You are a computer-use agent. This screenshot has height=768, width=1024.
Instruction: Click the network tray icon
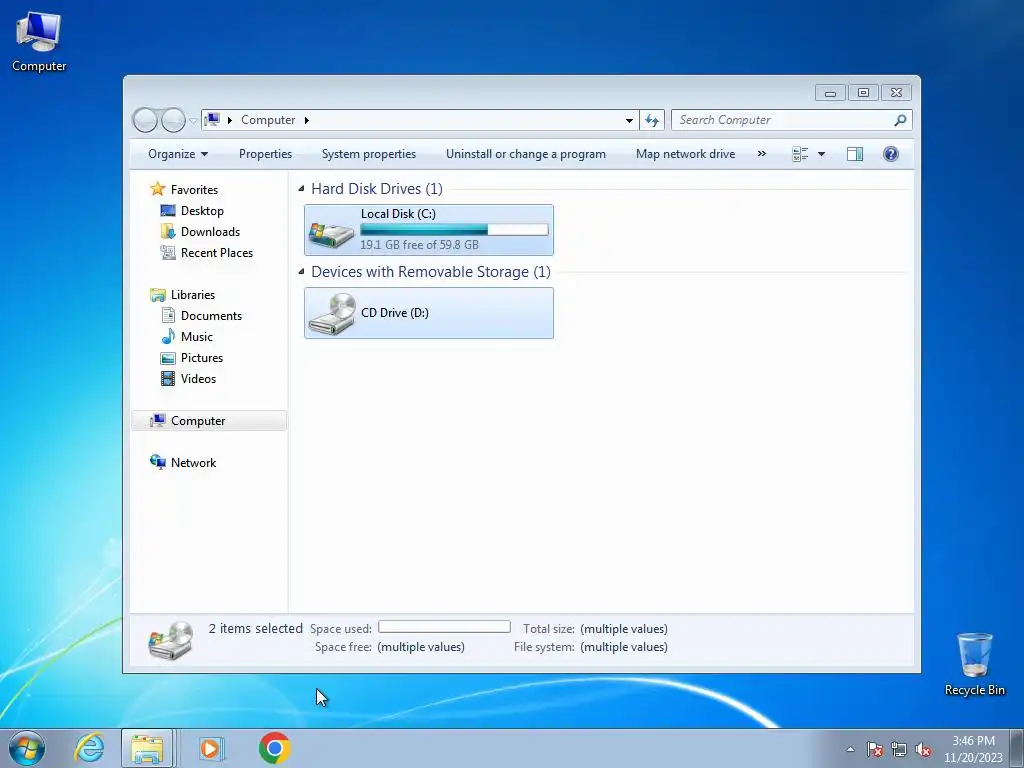pos(899,749)
